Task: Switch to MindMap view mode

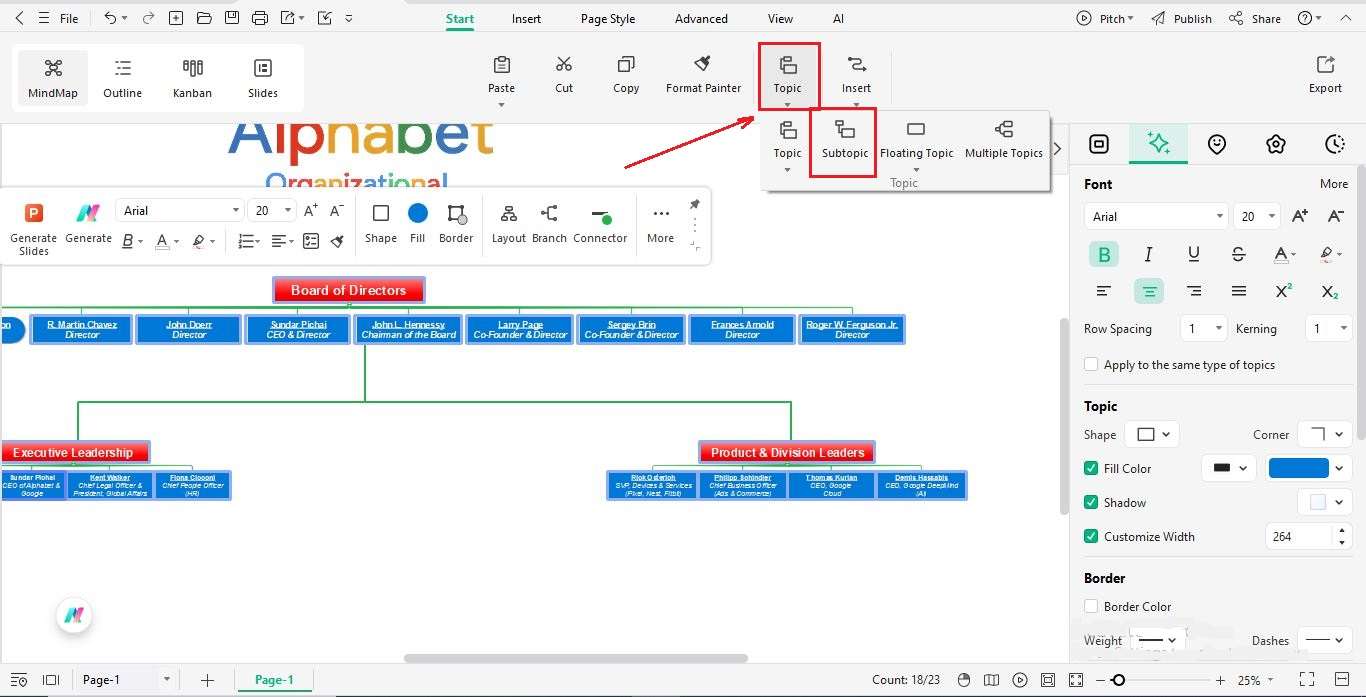Action: [53, 78]
